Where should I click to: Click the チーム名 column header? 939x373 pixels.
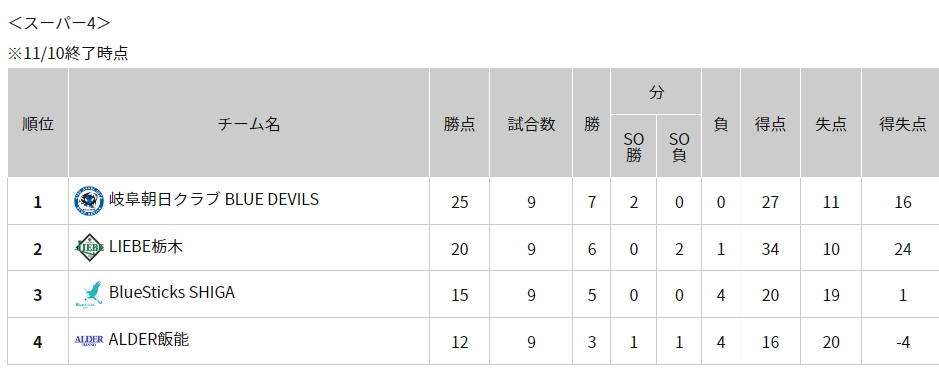point(249,124)
